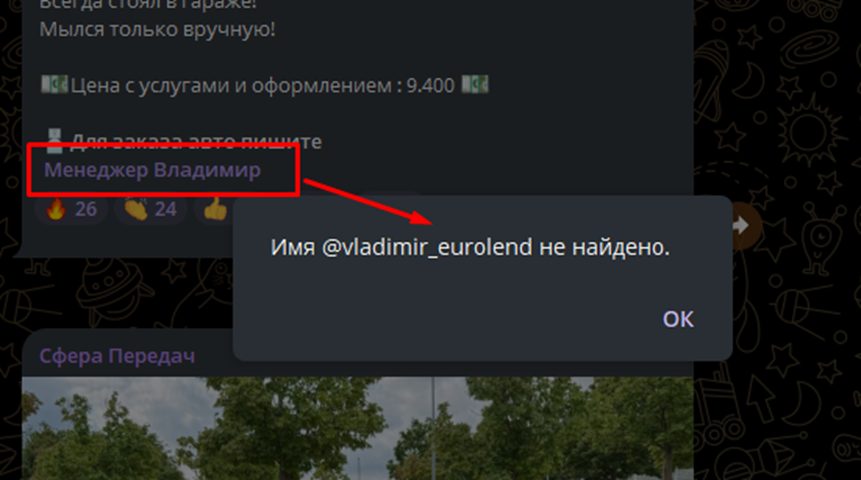The width and height of the screenshot is (861, 480).
Task: Click the red annotation arrow head
Action: (422, 217)
